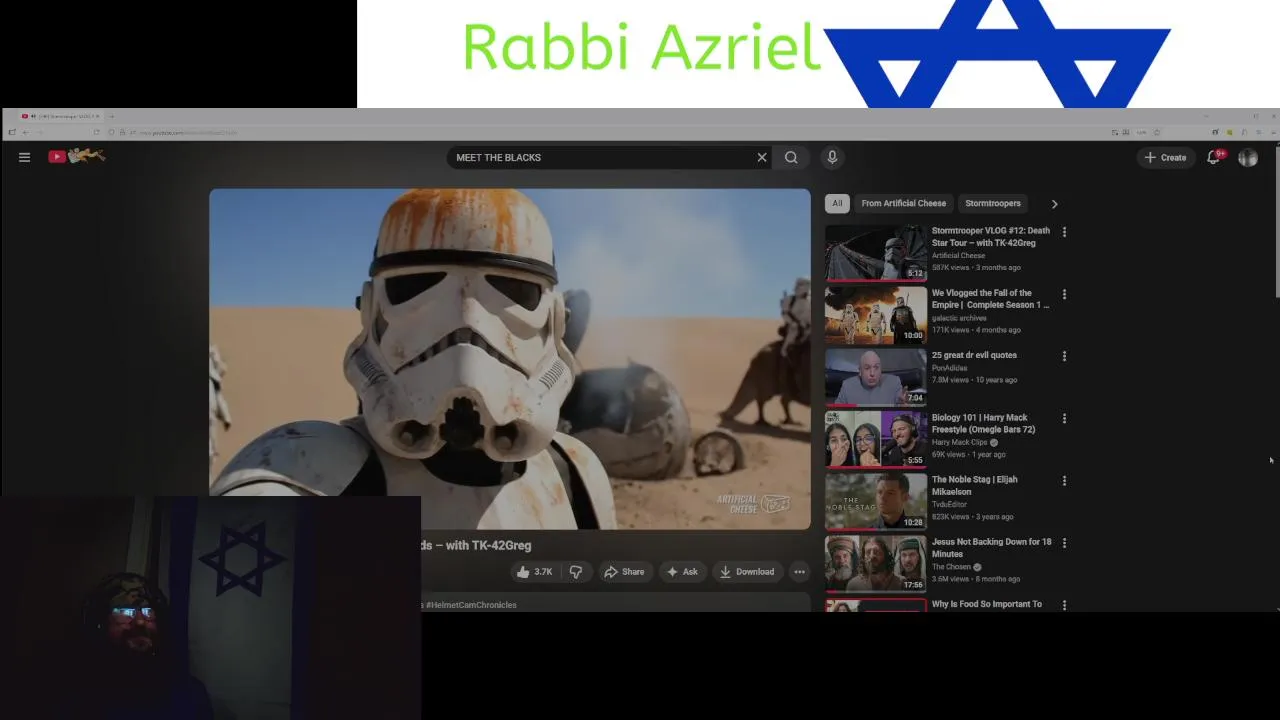This screenshot has height=720, width=1280.
Task: Select the From Artificial Cheese chip
Action: 904,203
